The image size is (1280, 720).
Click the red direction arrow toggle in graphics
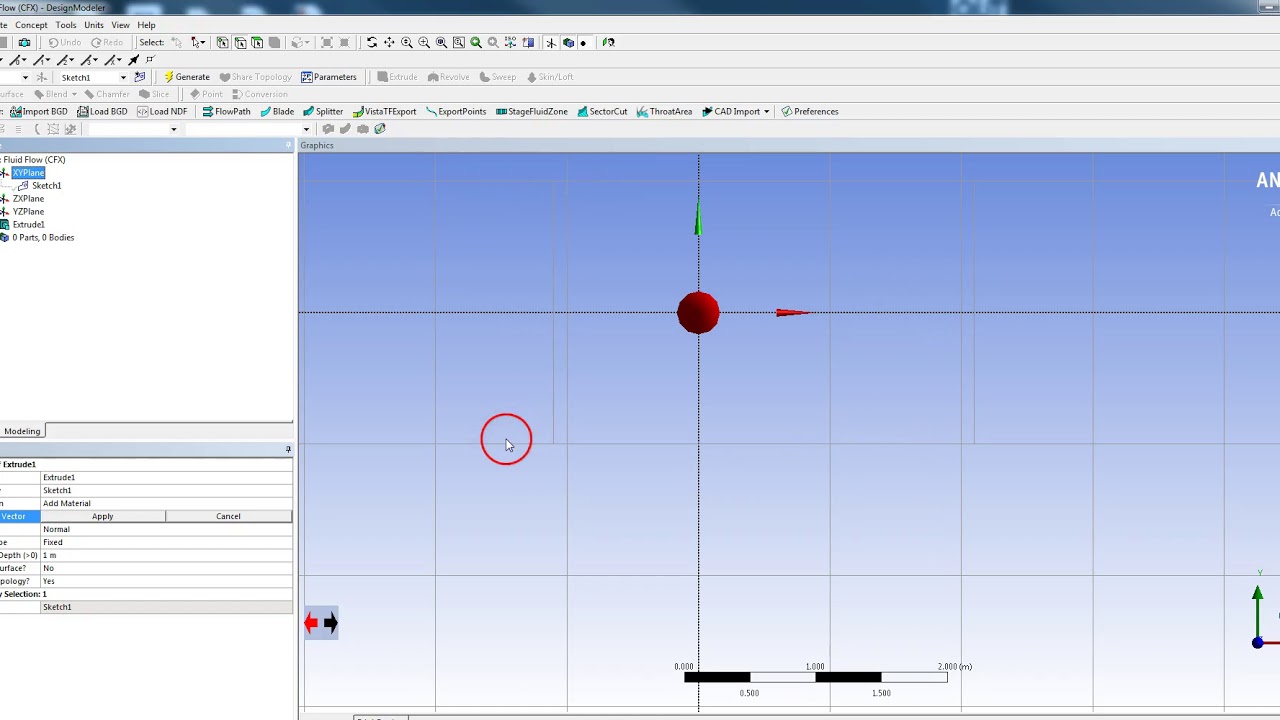point(311,623)
